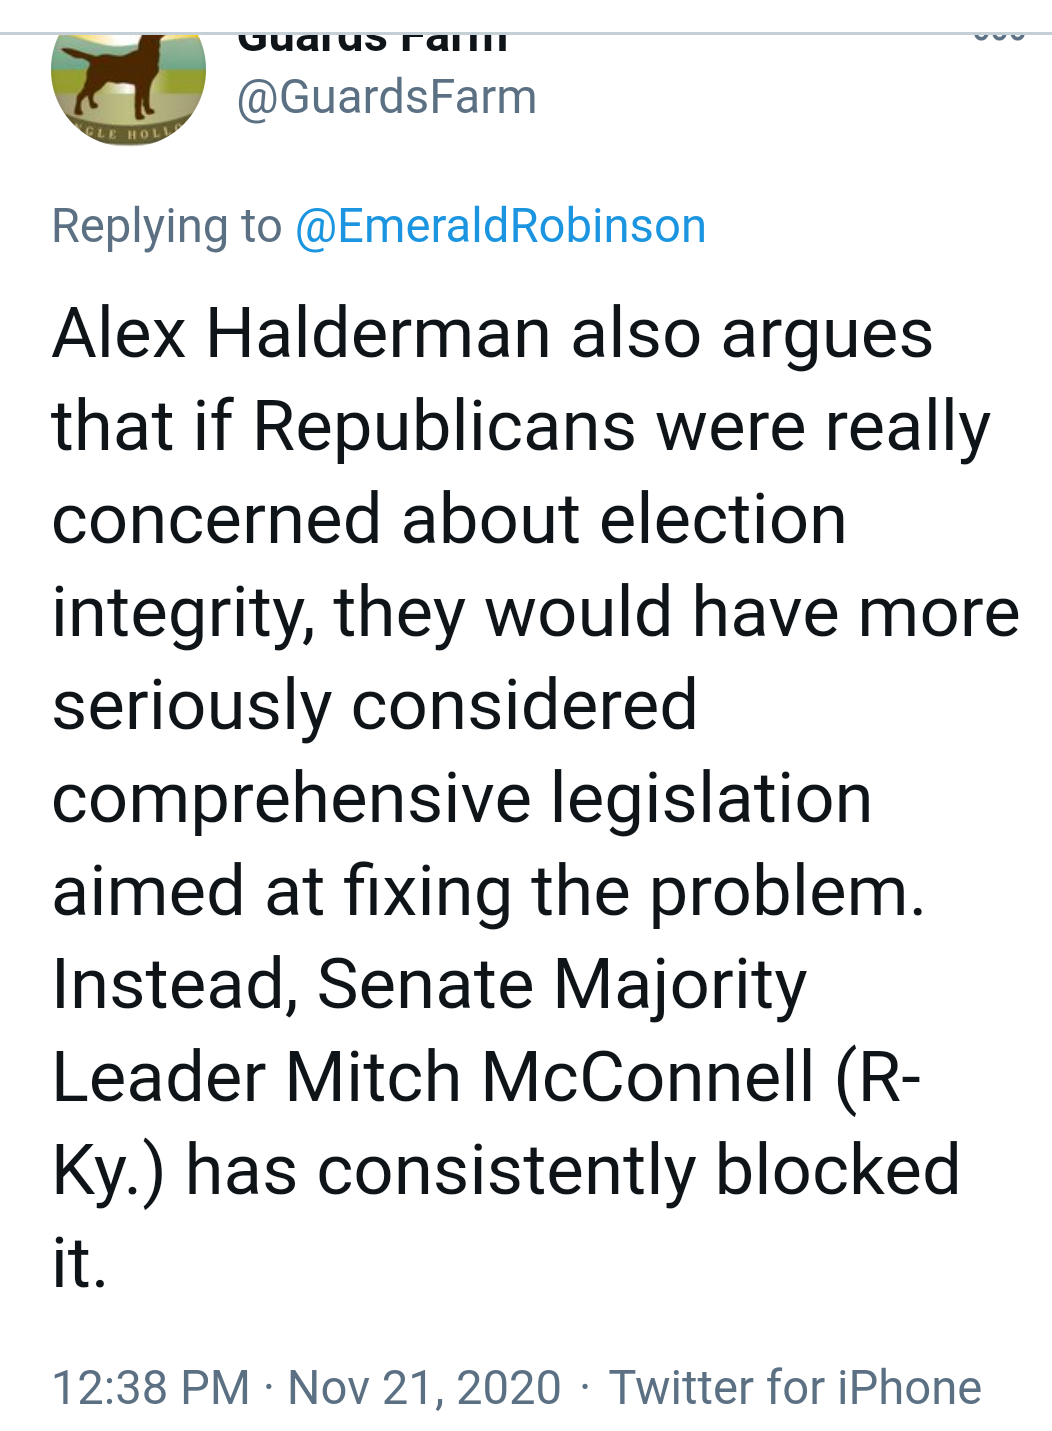The image size is (1052, 1431).
Task: Click the Nov 21, 2020 date
Action: pos(424,1387)
